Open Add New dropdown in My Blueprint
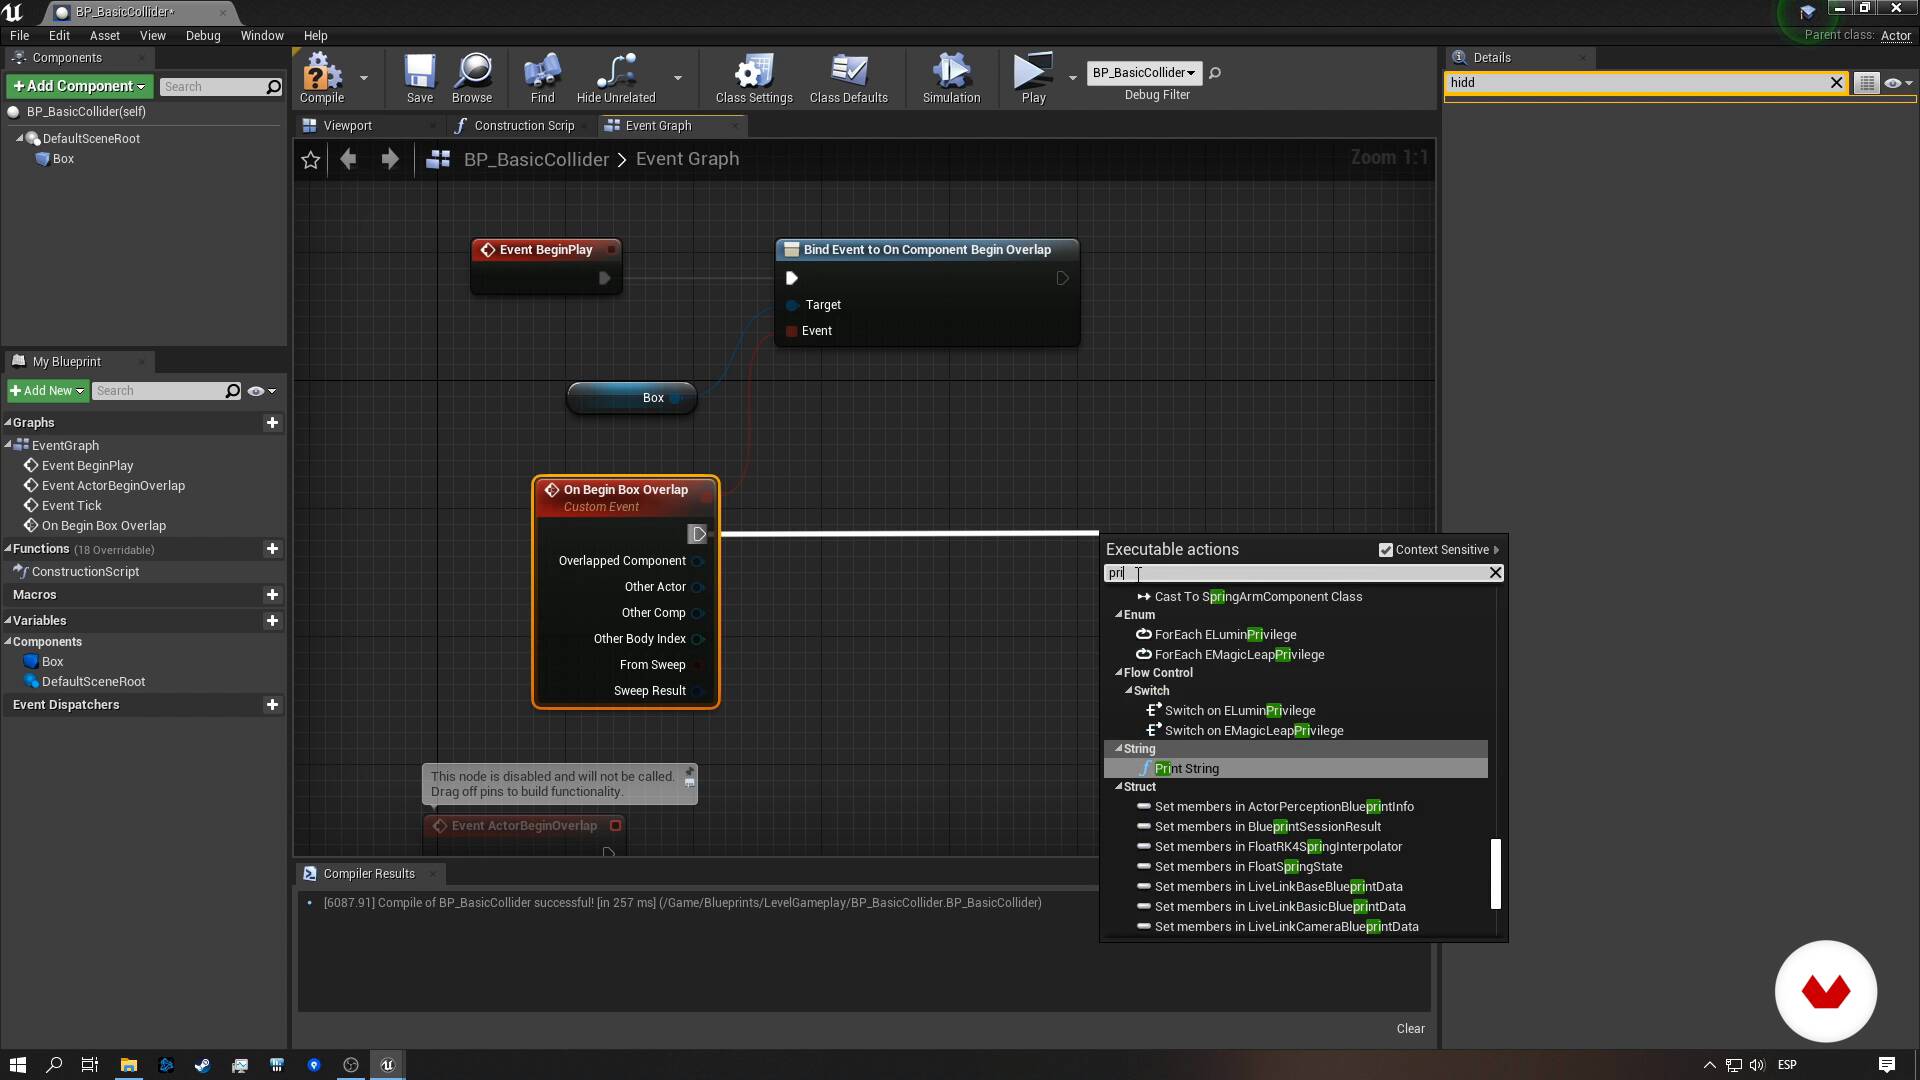Screen dimensions: 1920x1080 point(47,391)
